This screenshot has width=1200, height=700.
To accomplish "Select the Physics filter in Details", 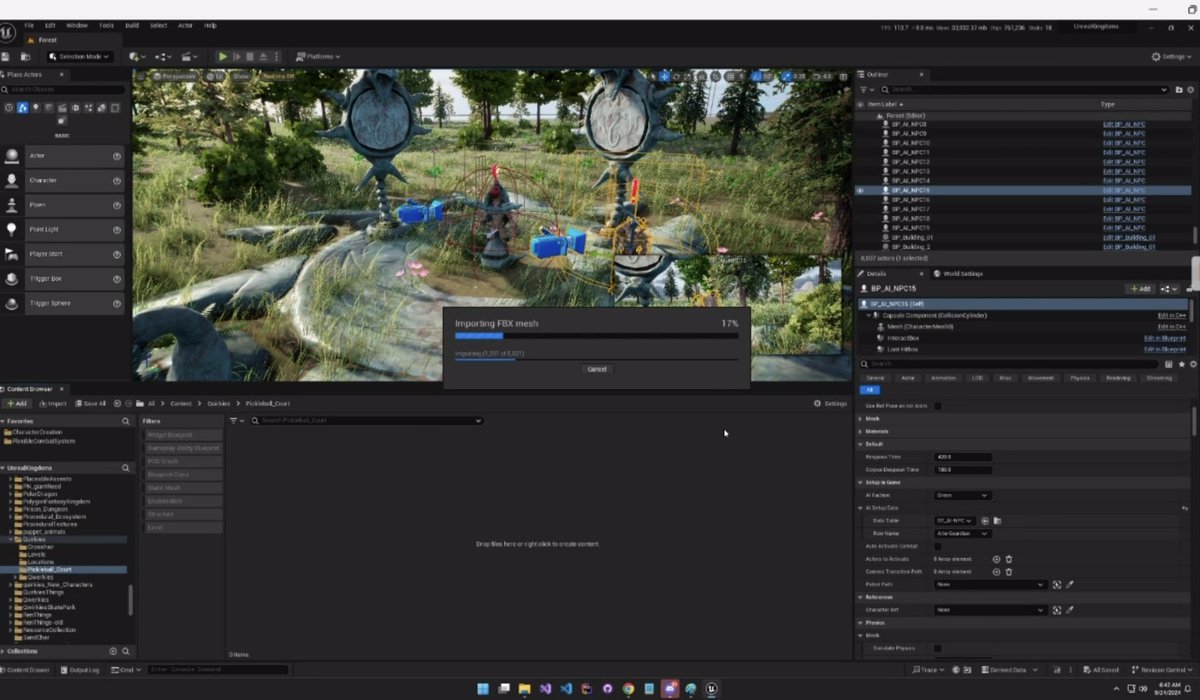I will tap(1080, 378).
